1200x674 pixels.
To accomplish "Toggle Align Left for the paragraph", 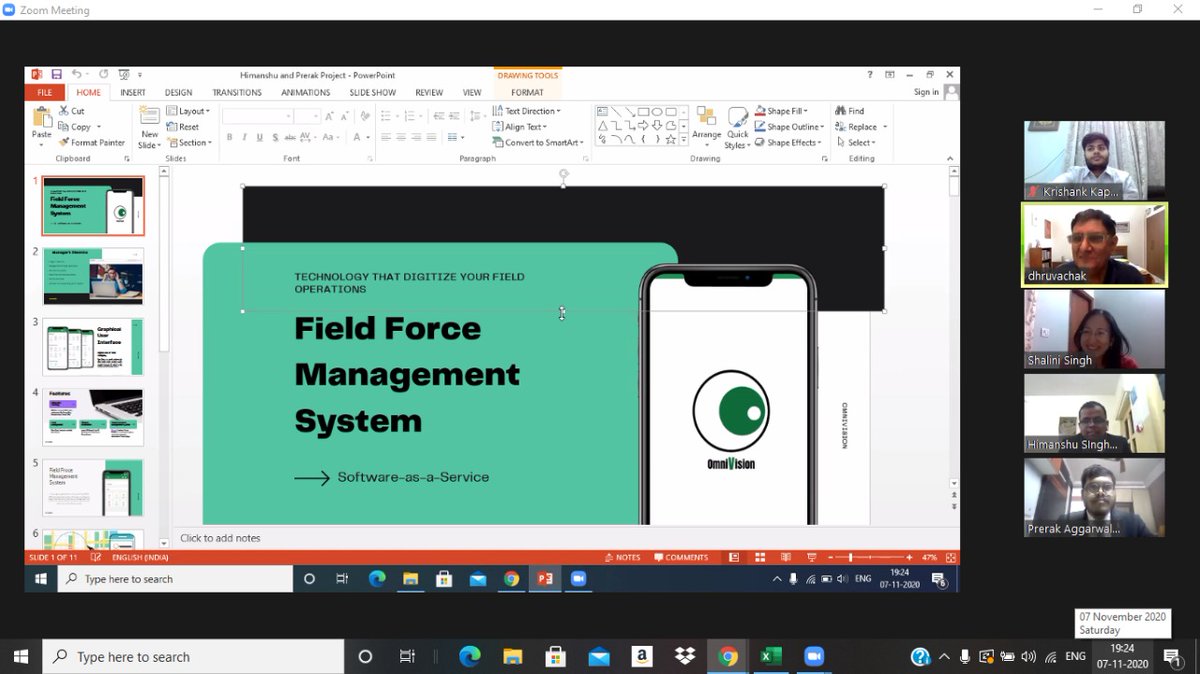I will [x=386, y=137].
